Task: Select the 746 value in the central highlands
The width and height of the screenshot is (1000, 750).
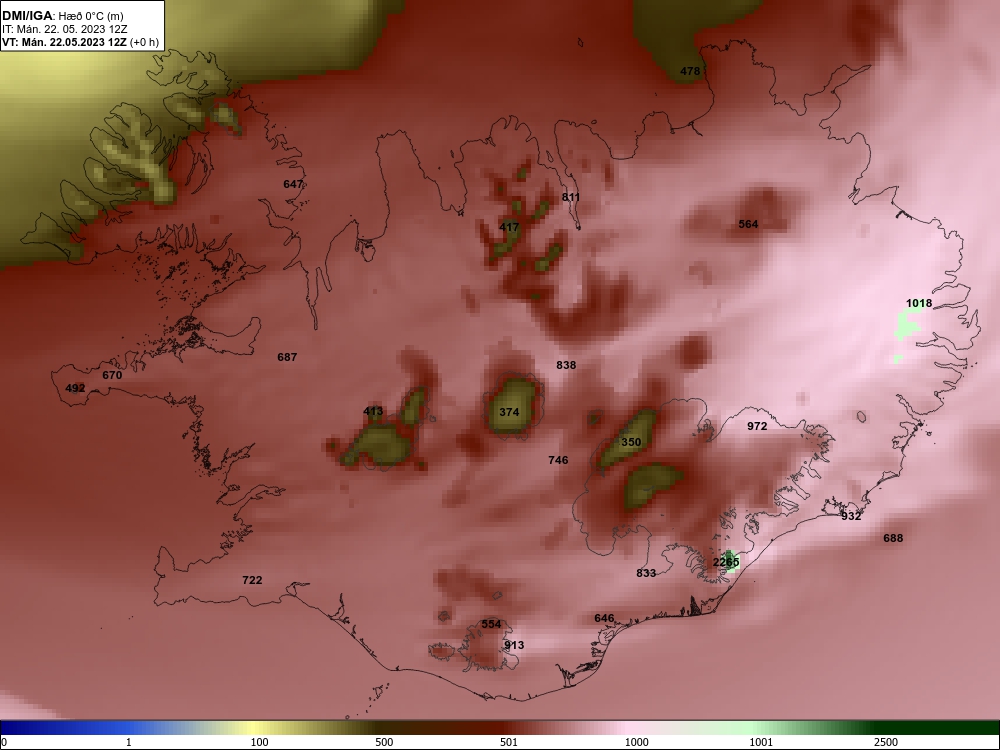Action: pos(558,460)
